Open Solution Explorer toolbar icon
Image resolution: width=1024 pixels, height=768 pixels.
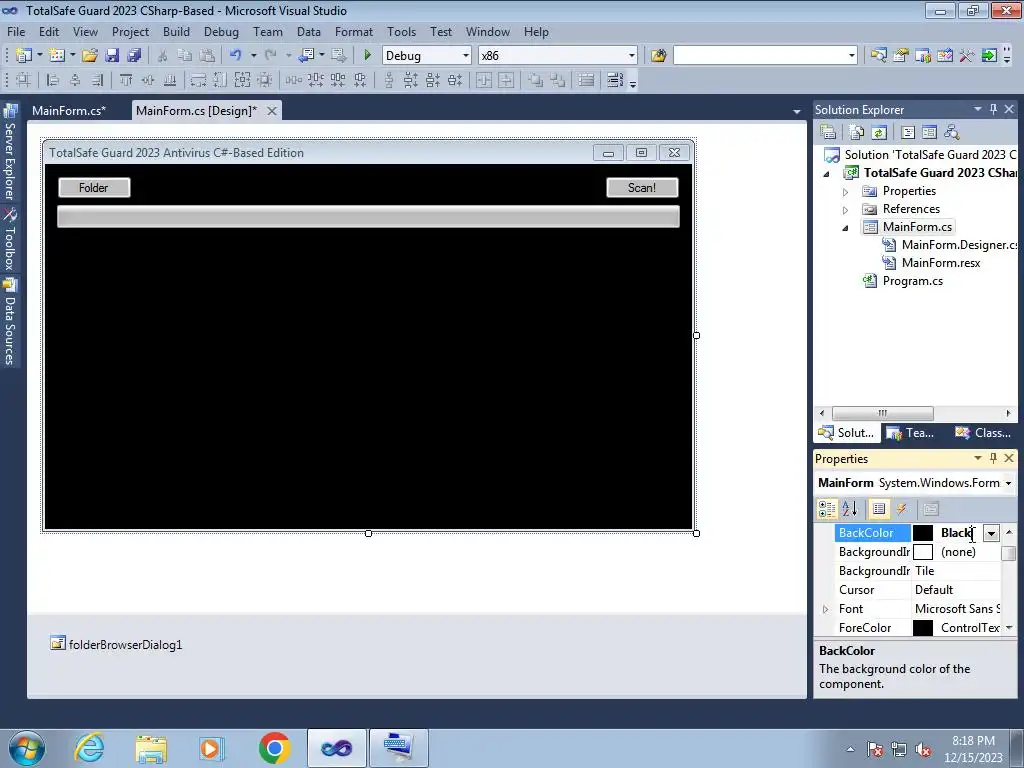(878, 56)
